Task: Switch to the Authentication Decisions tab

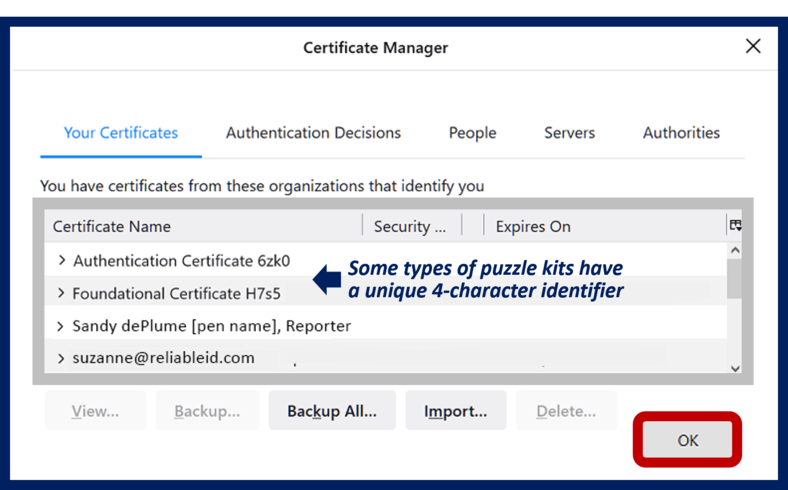Action: point(313,133)
